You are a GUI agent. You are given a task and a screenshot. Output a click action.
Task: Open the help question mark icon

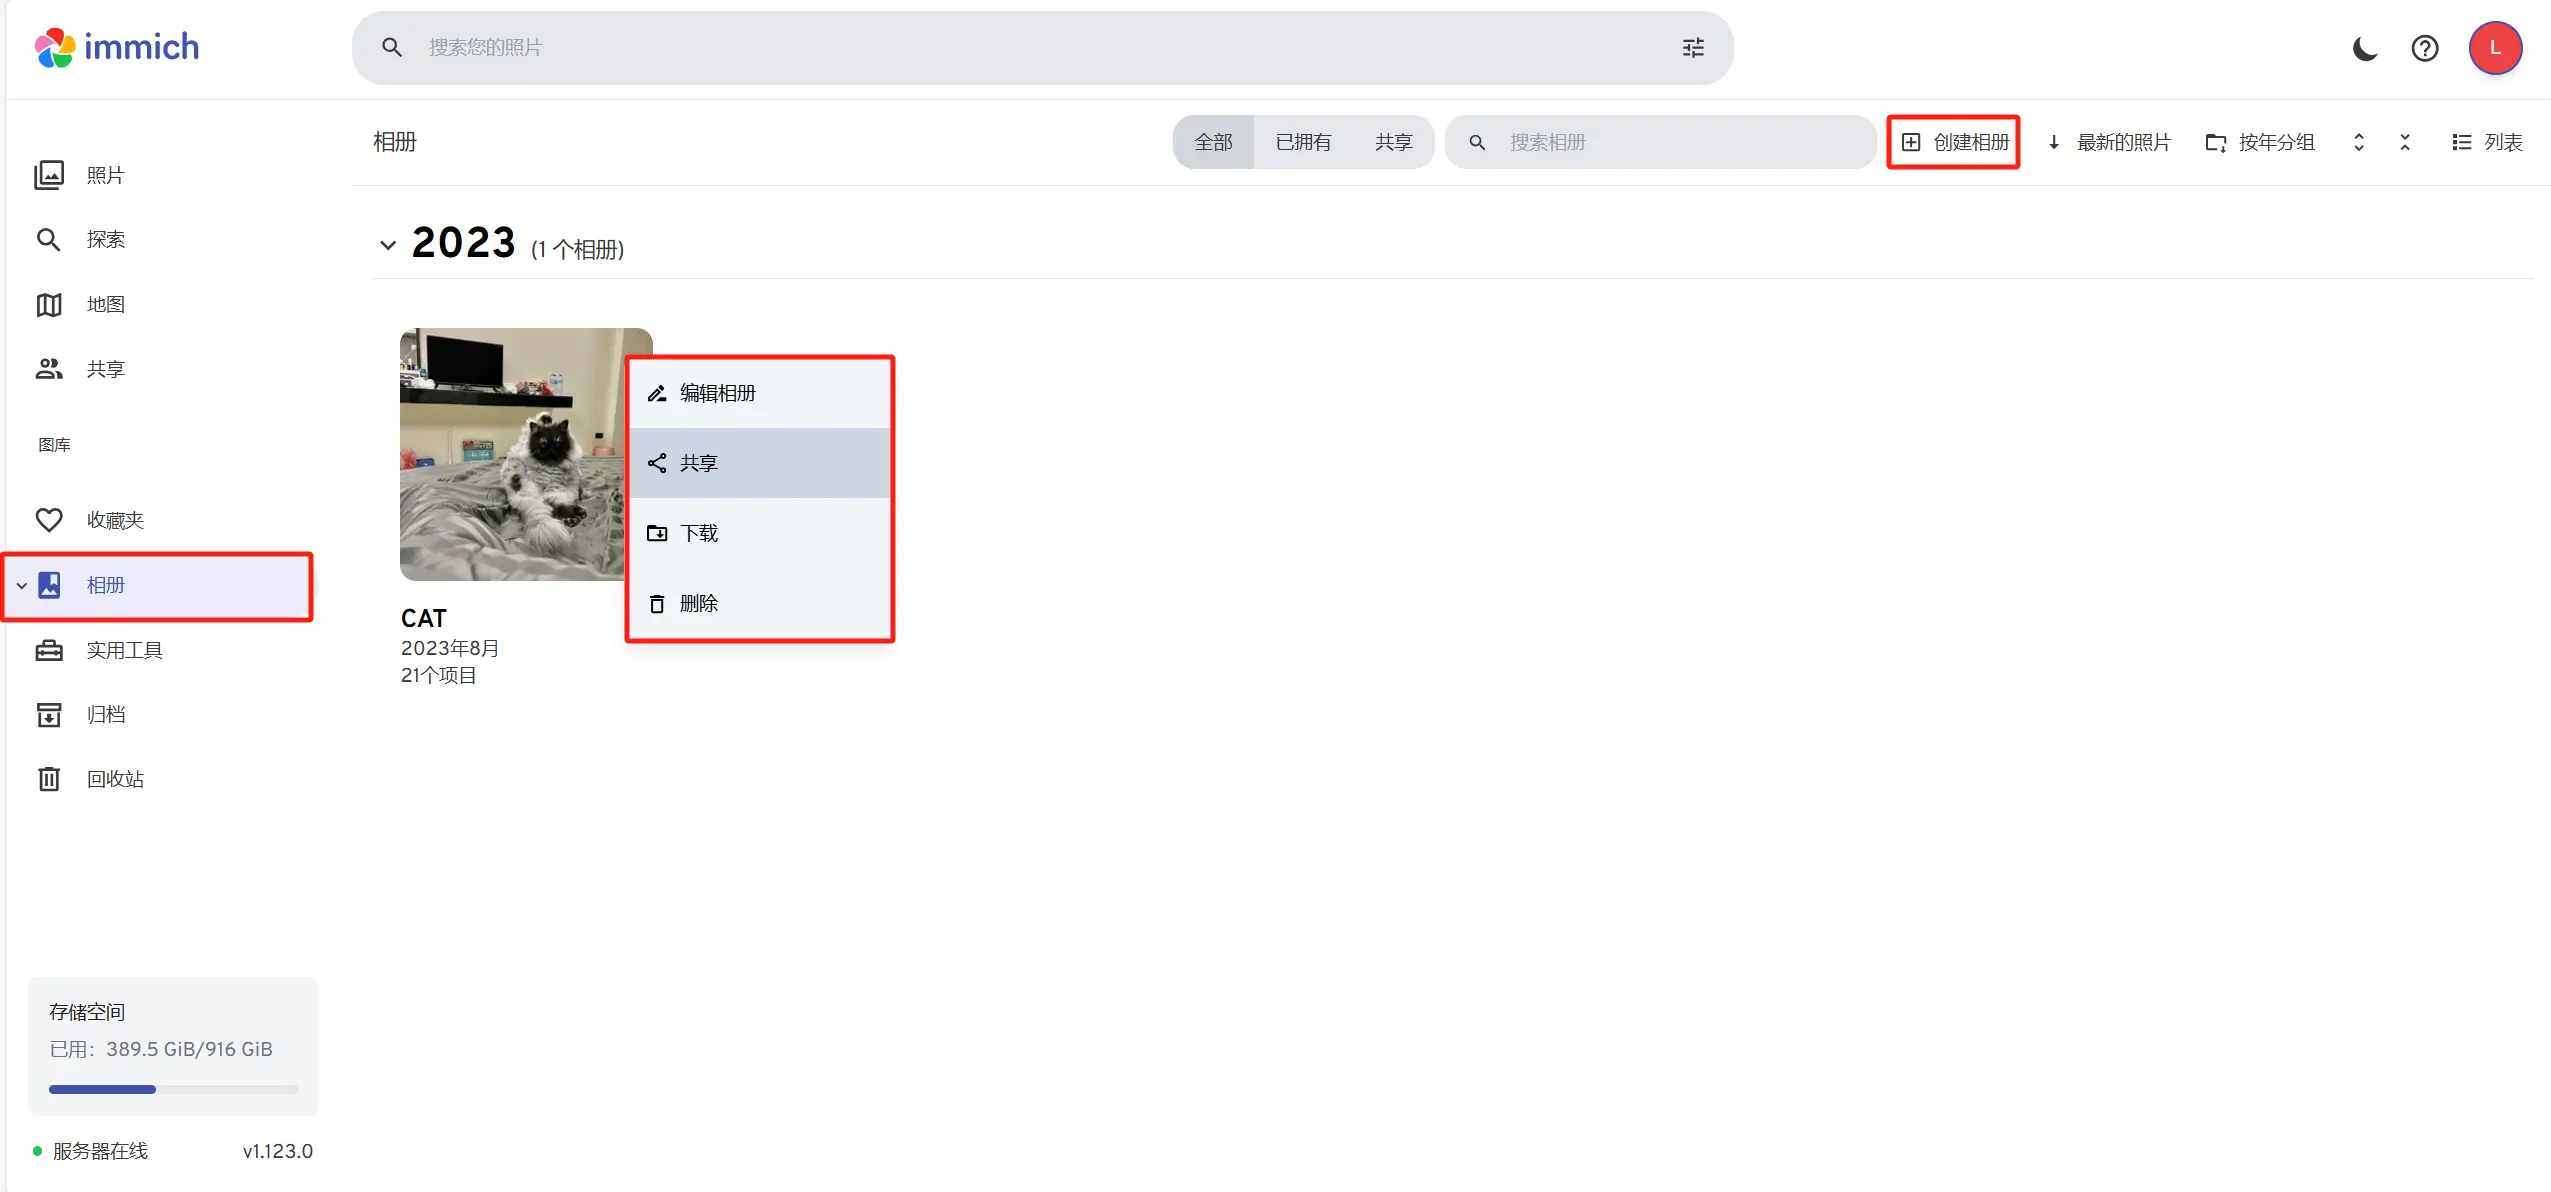click(2424, 48)
